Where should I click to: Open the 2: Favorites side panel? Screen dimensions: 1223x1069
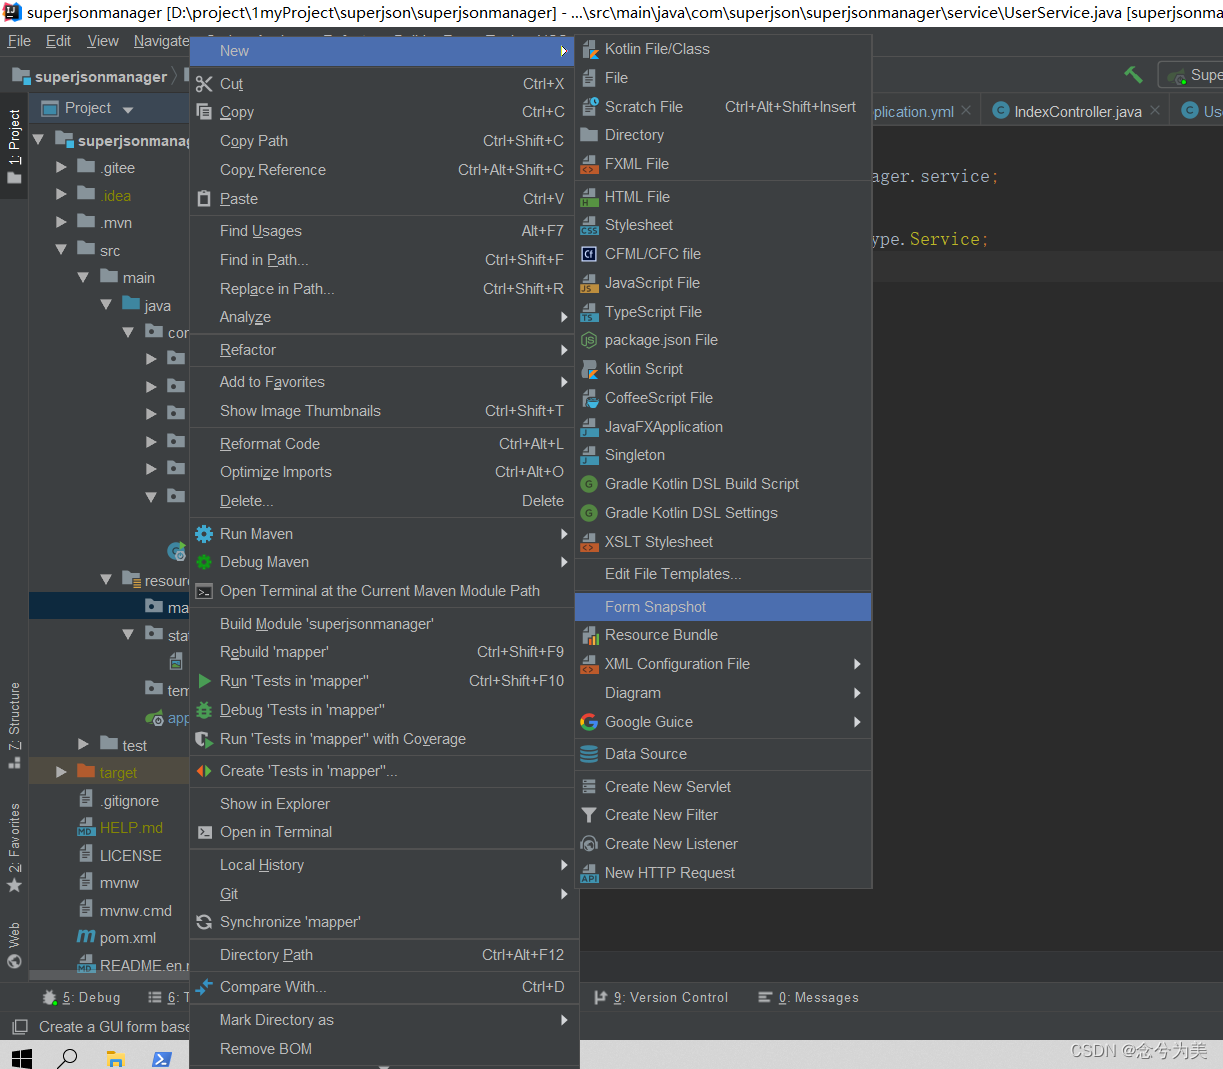(14, 848)
